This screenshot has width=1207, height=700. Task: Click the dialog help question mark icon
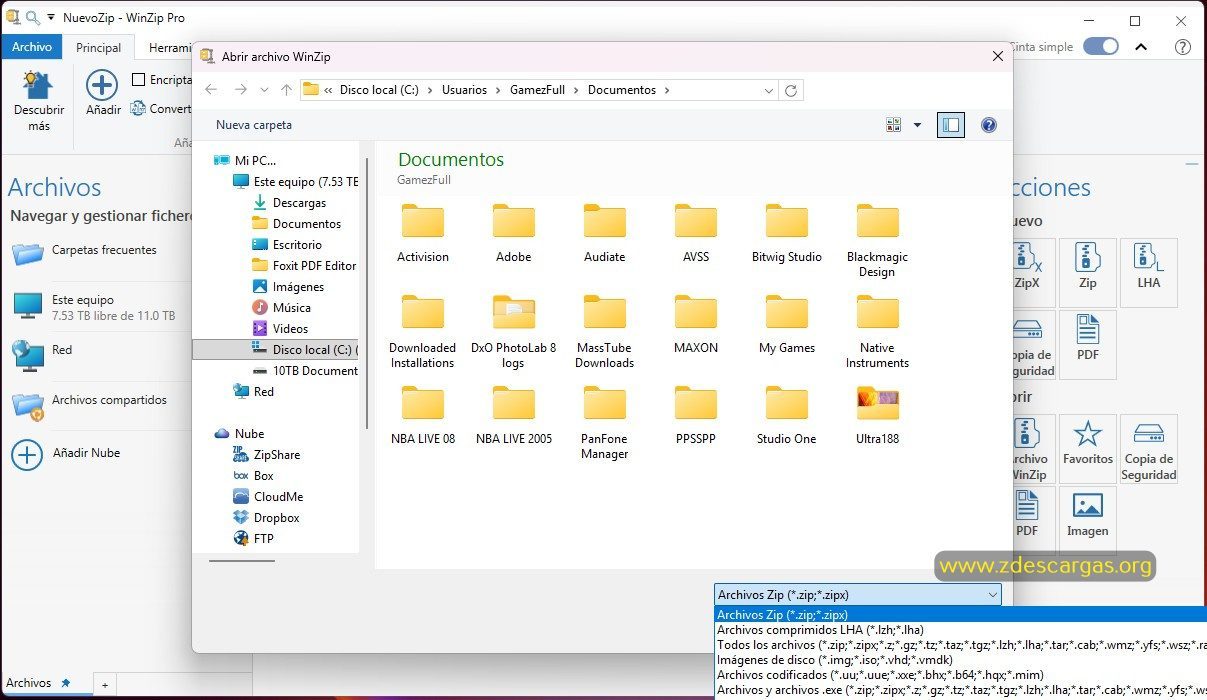pyautogui.click(x=989, y=125)
